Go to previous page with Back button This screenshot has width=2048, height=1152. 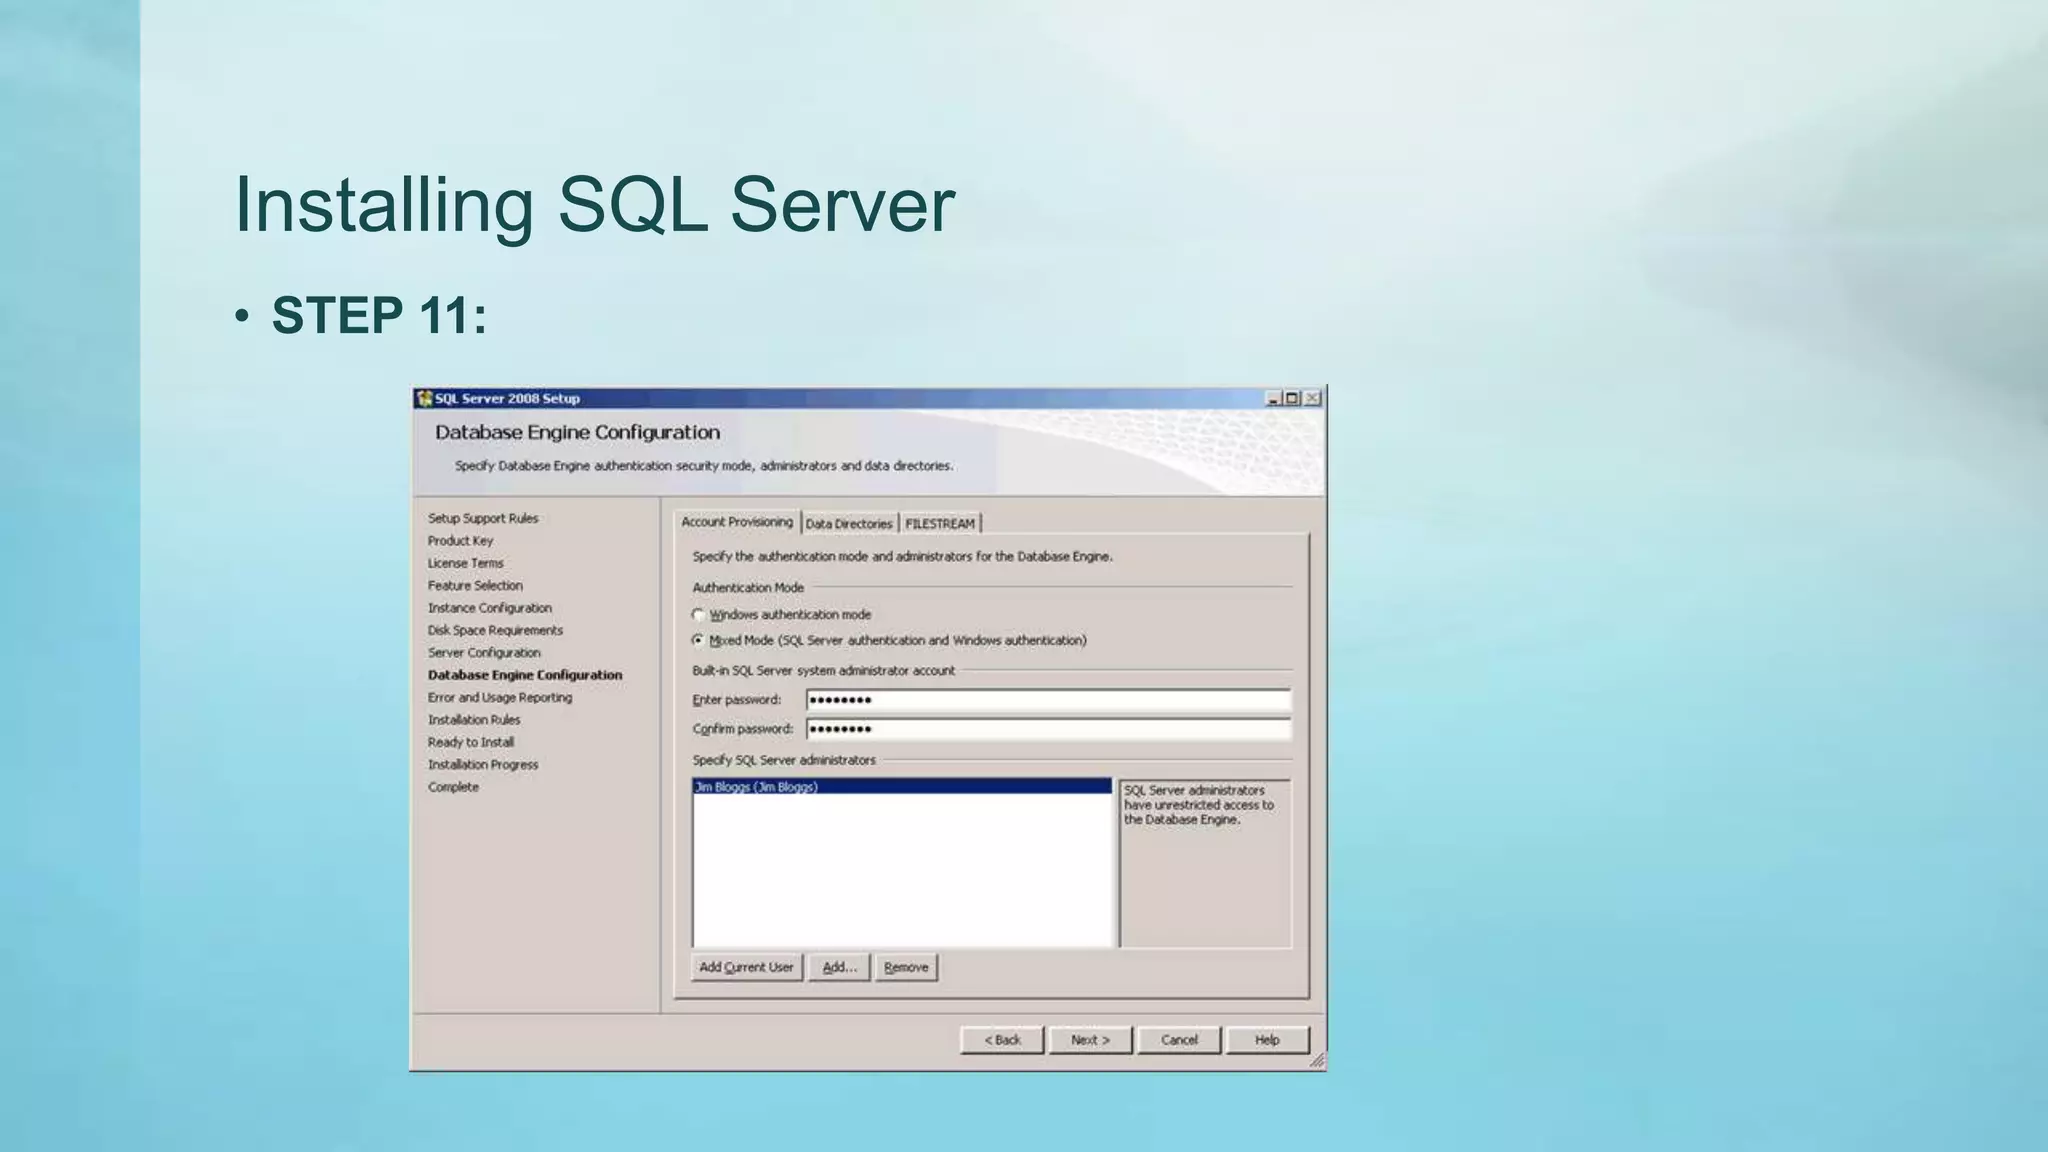tap(1002, 1040)
